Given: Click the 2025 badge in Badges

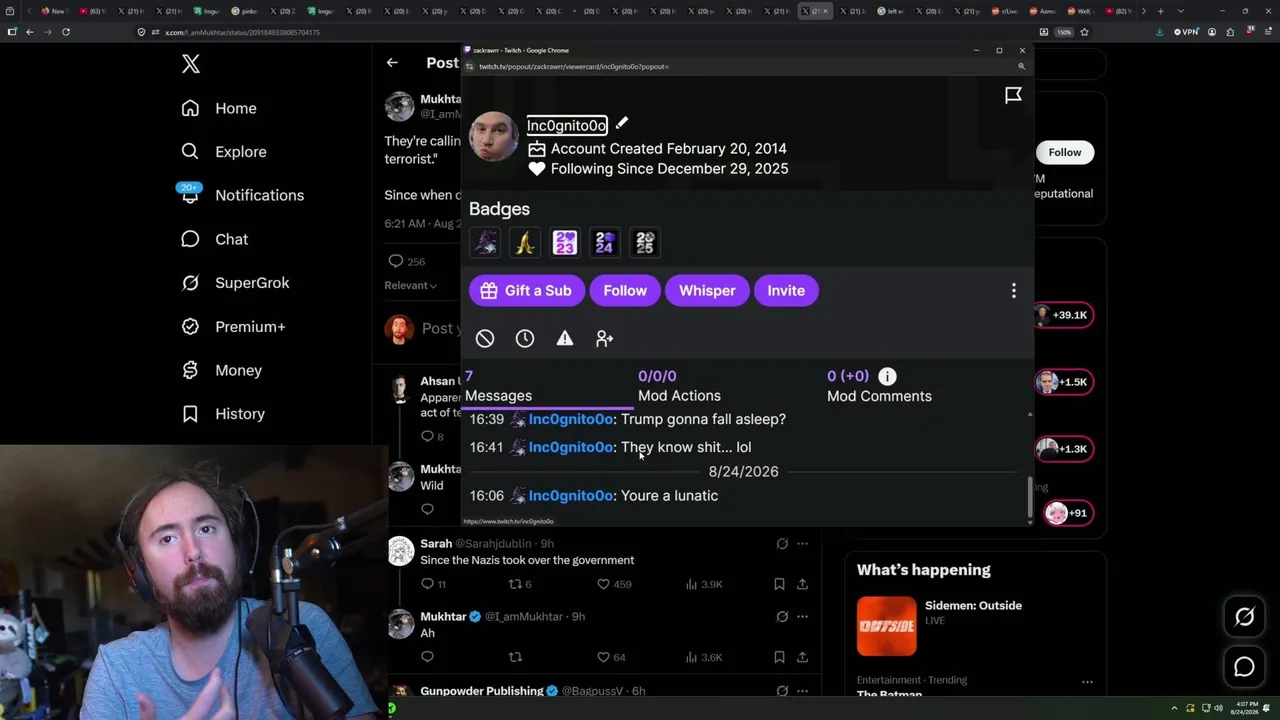Looking at the screenshot, I should click(x=645, y=242).
